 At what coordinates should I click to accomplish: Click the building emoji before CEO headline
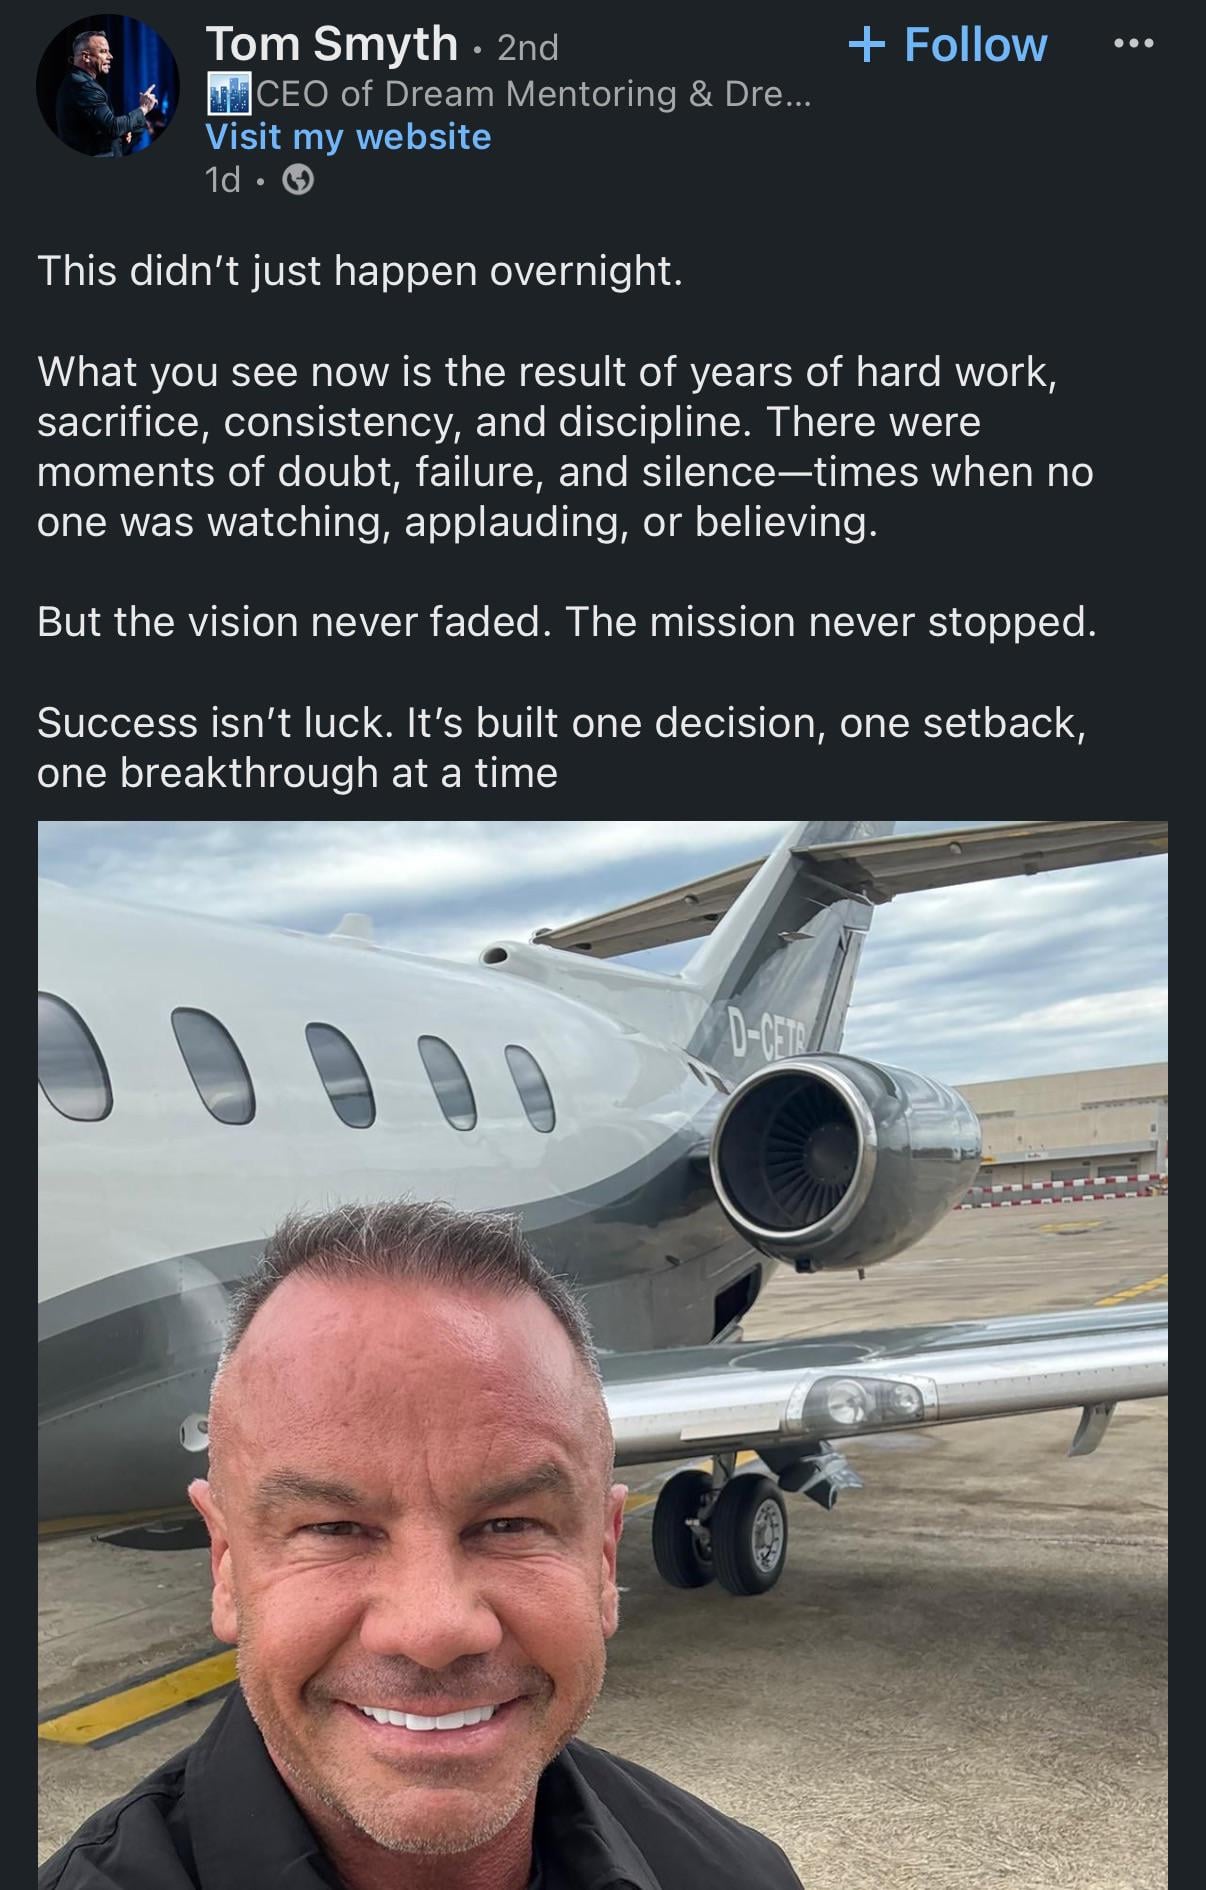coord(229,94)
